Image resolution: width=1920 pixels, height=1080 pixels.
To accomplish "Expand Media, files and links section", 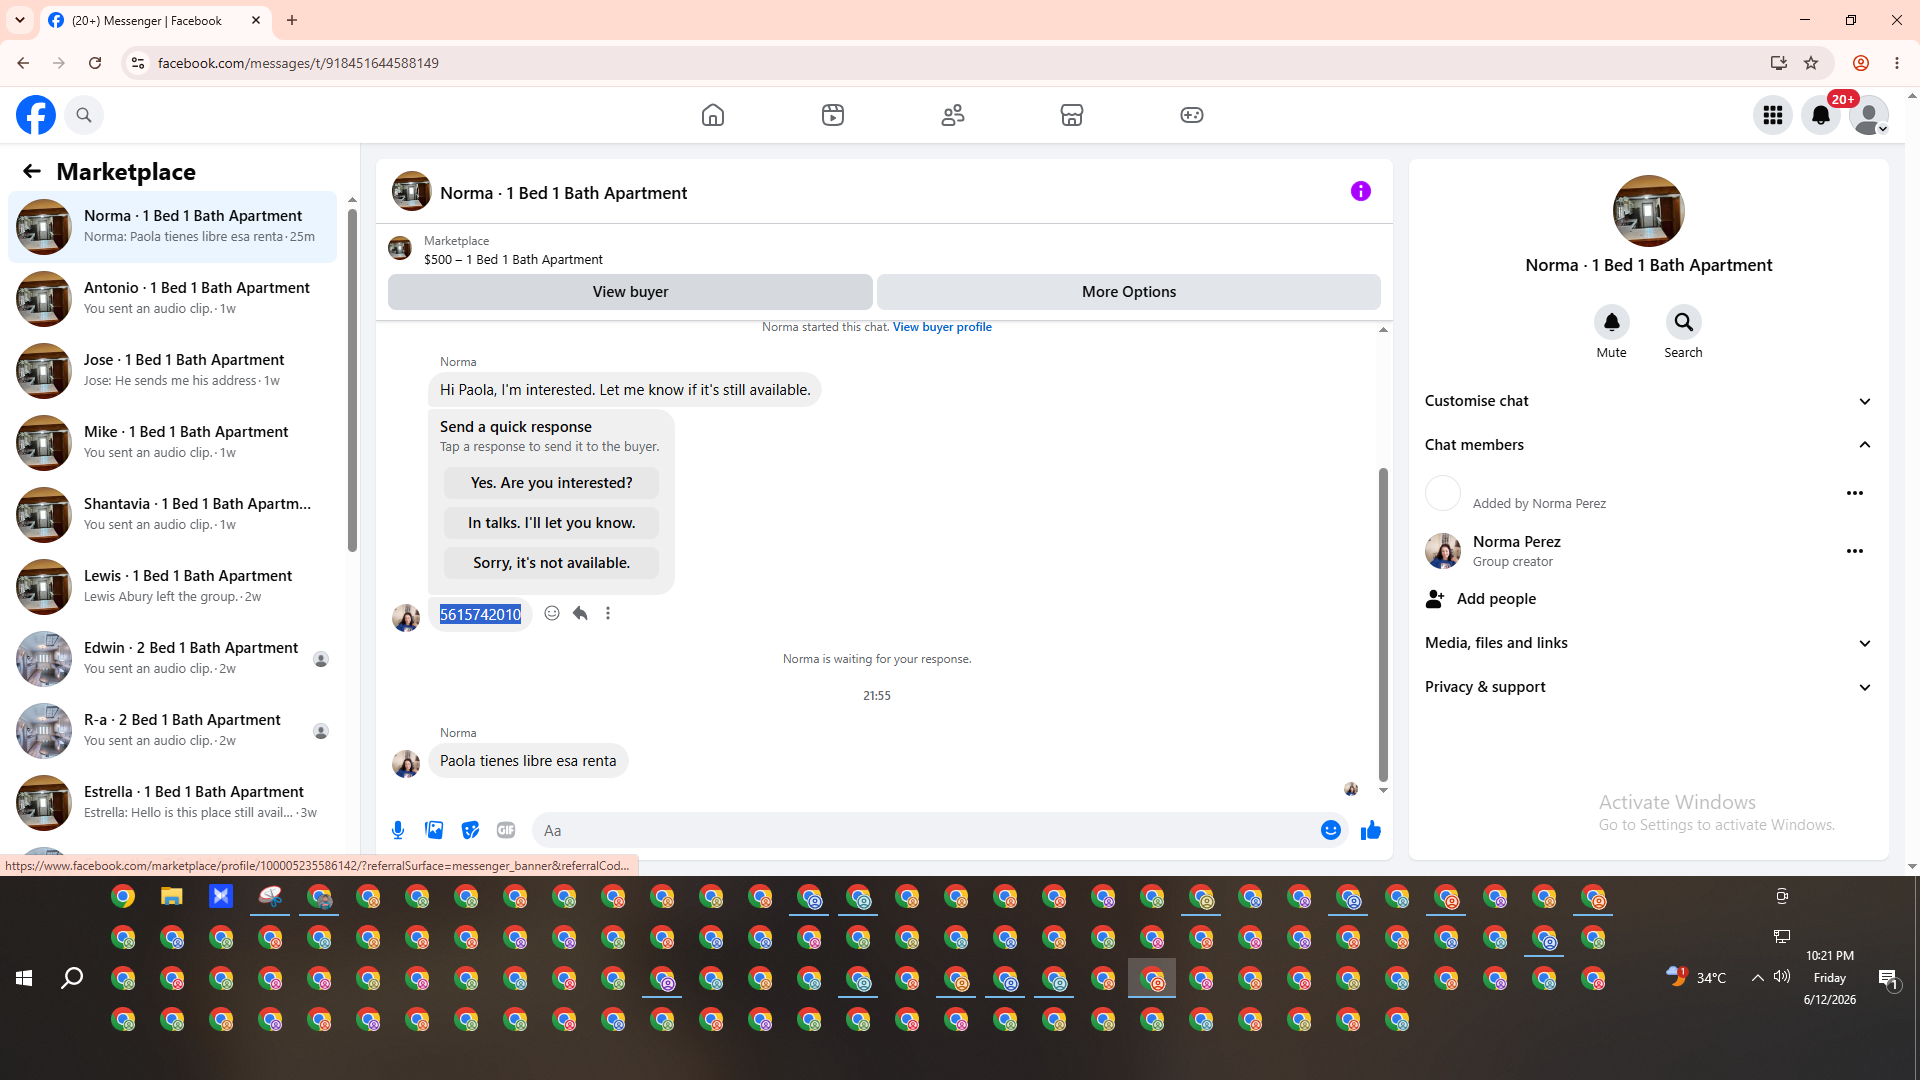I will tap(1649, 643).
